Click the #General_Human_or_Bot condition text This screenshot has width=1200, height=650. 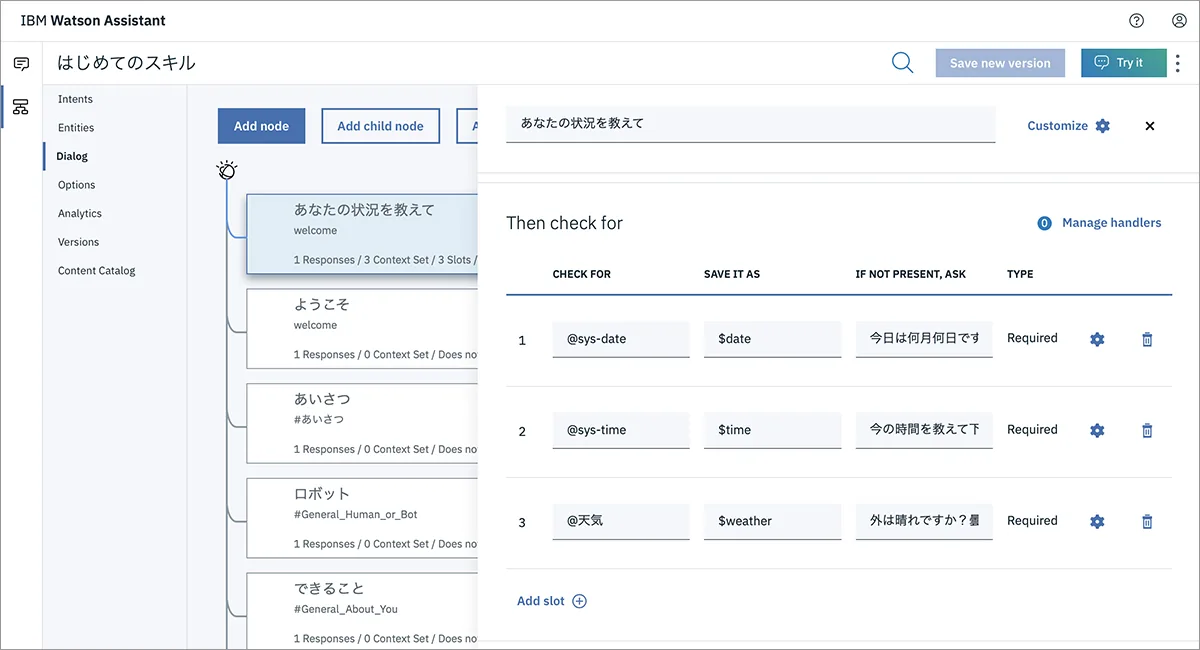click(x=356, y=514)
